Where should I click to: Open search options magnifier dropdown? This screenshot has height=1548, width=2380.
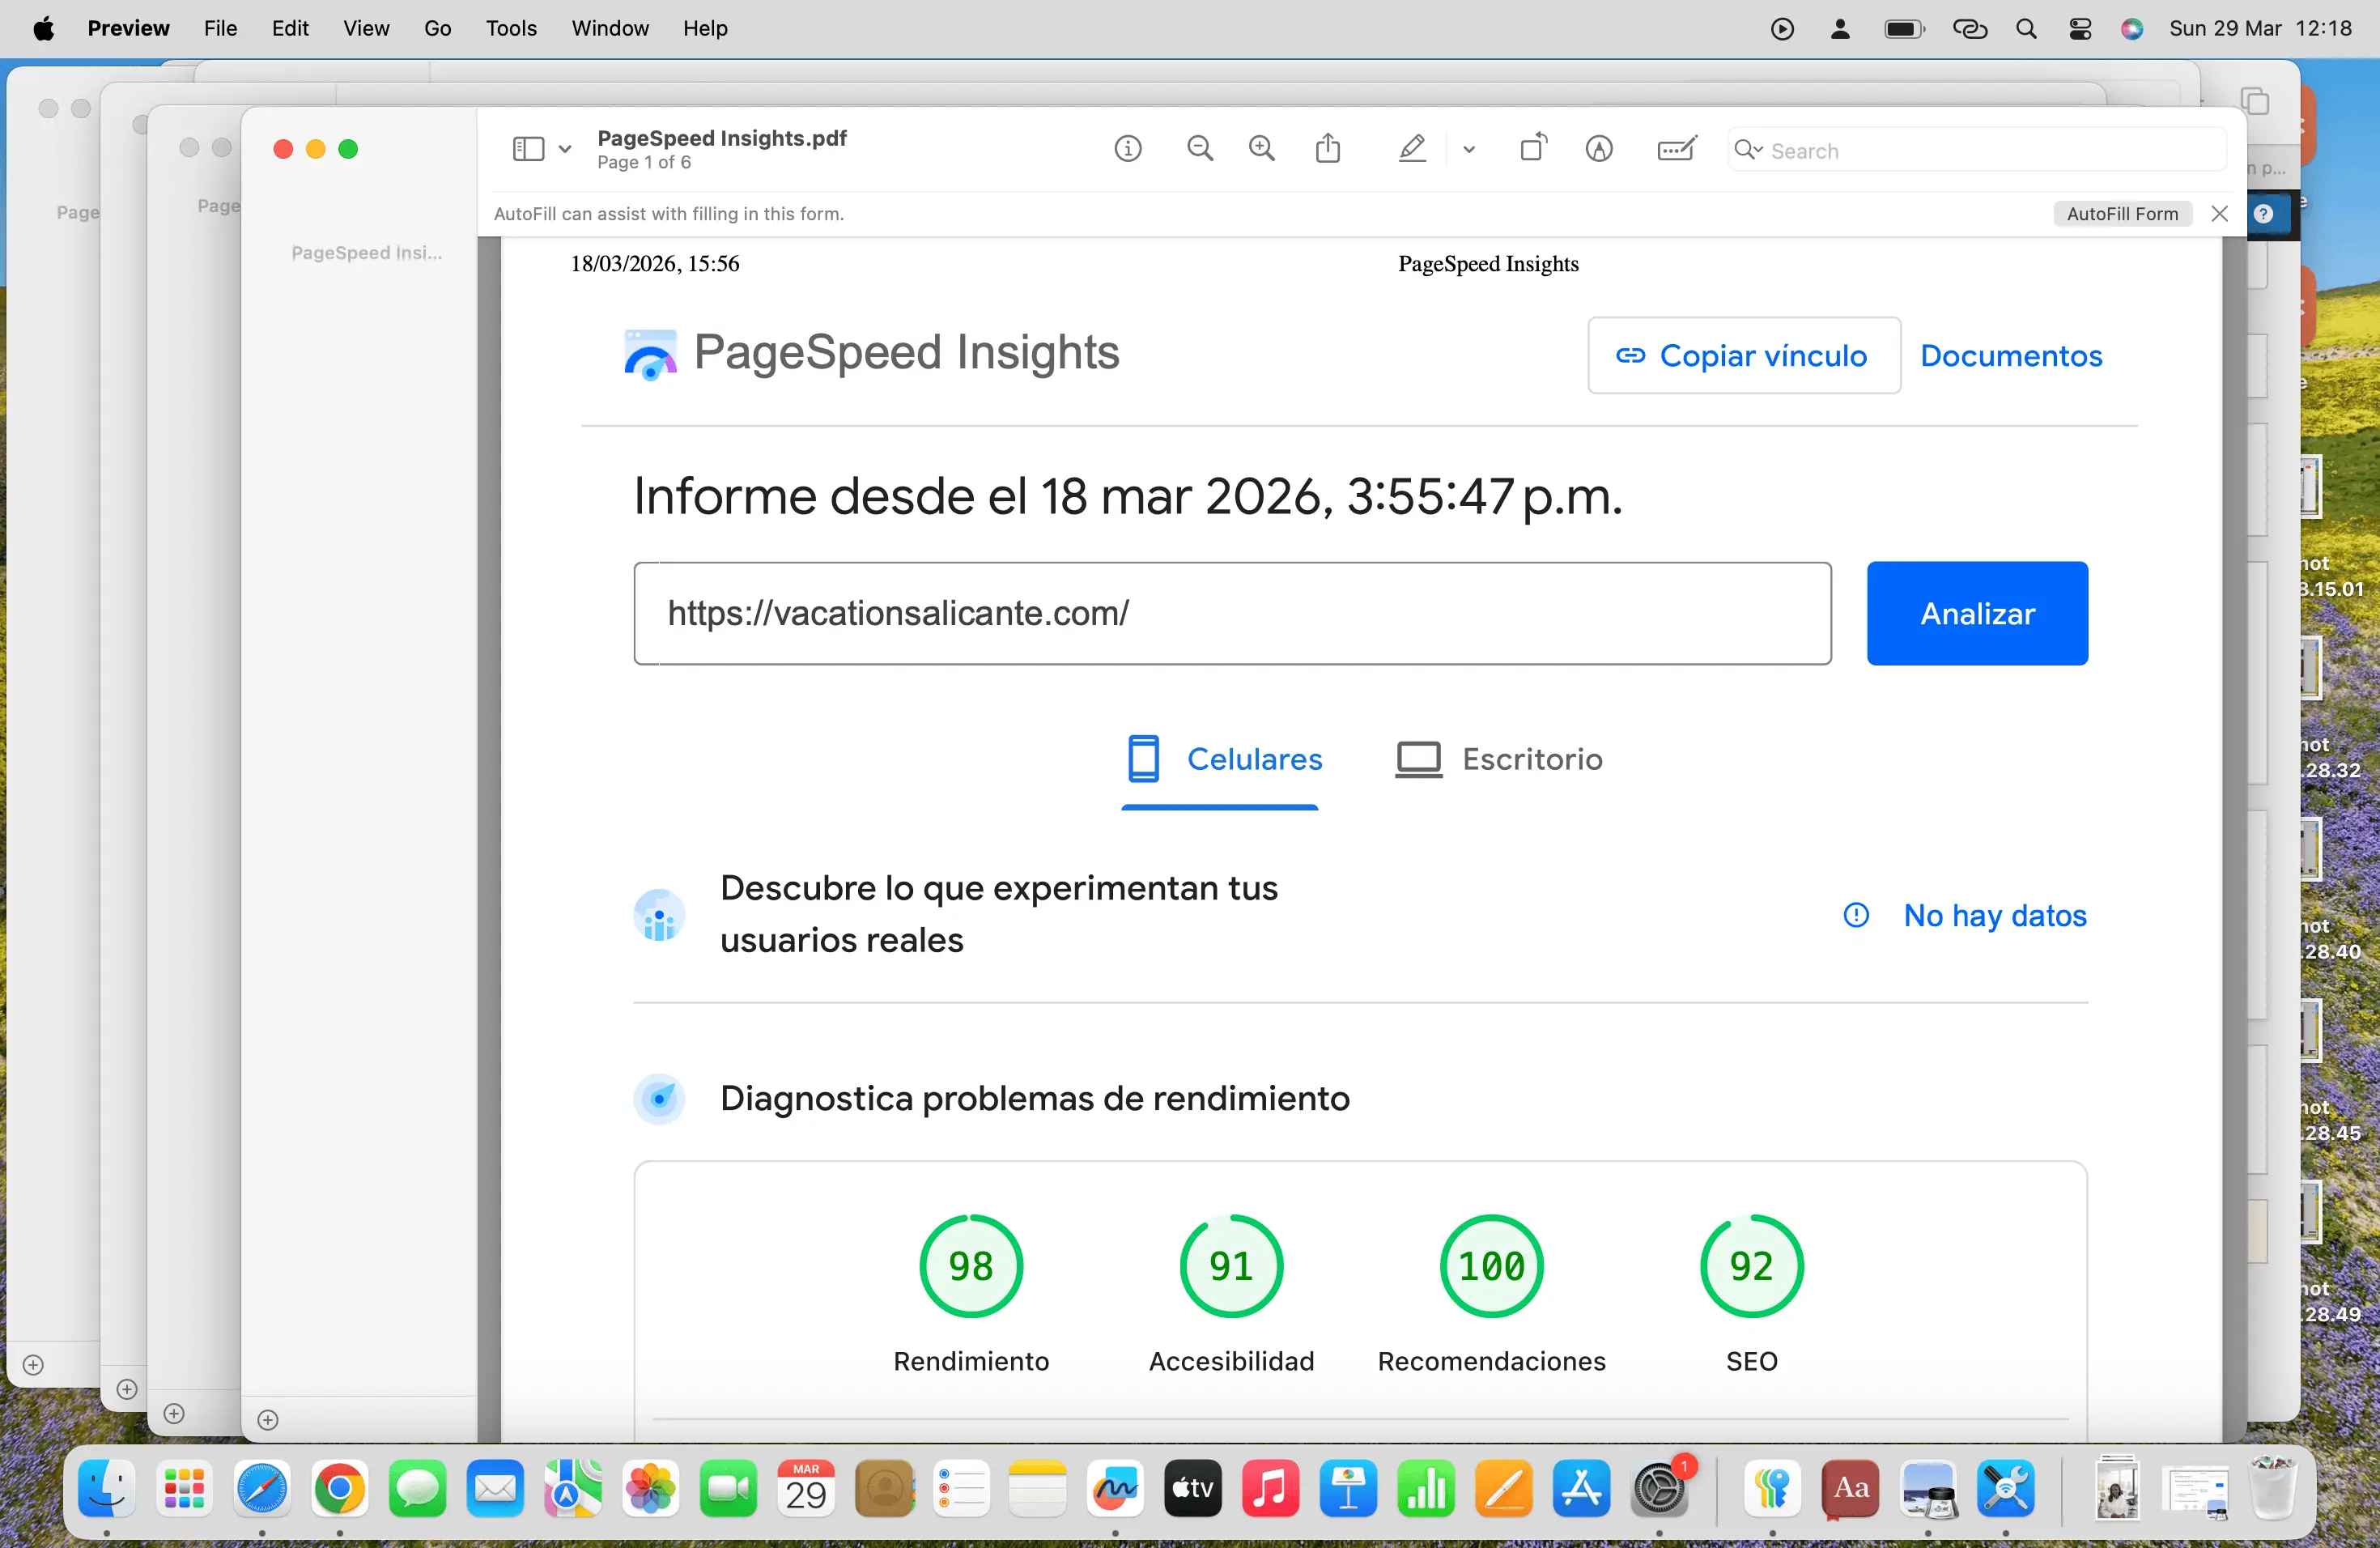pyautogui.click(x=1748, y=150)
